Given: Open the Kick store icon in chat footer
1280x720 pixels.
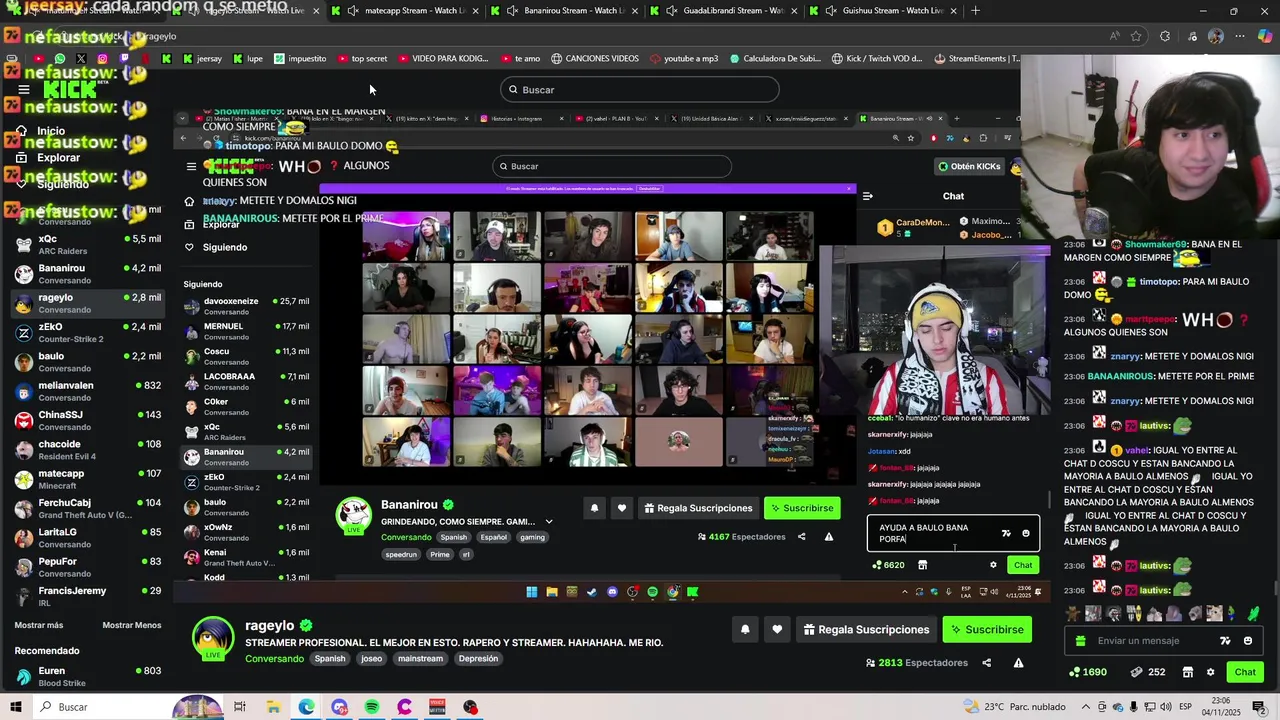Looking at the screenshot, I should coord(1187,672).
